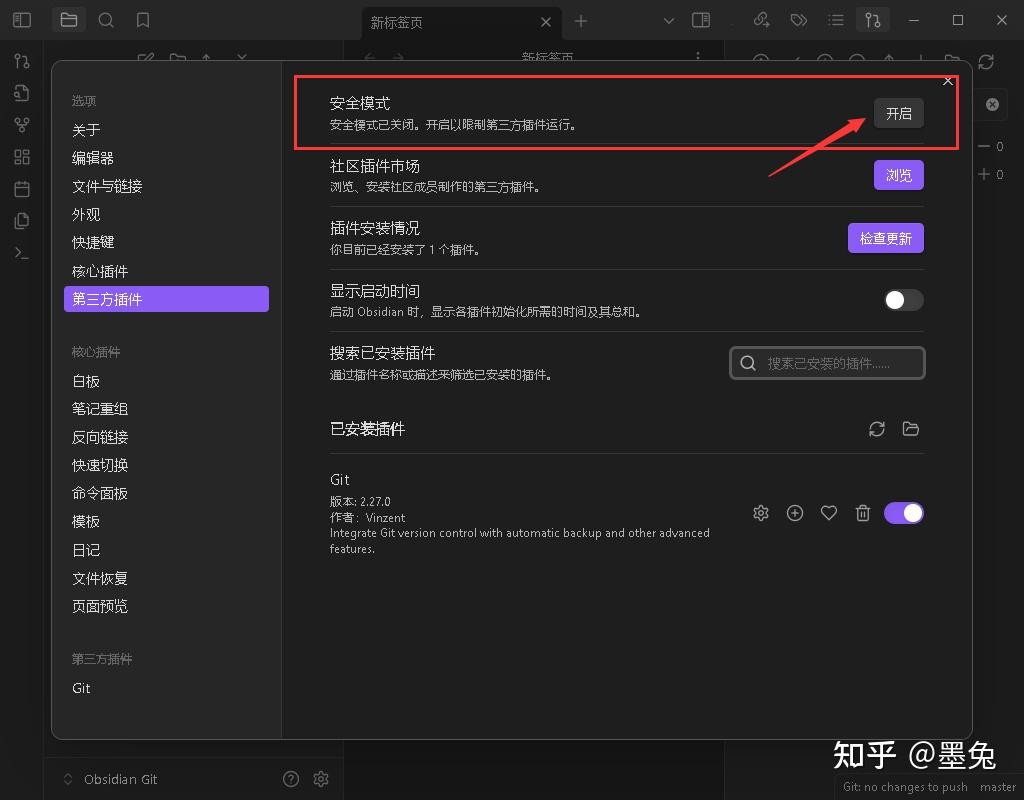Click the terminal icon in left ribbon

[x=21, y=252]
